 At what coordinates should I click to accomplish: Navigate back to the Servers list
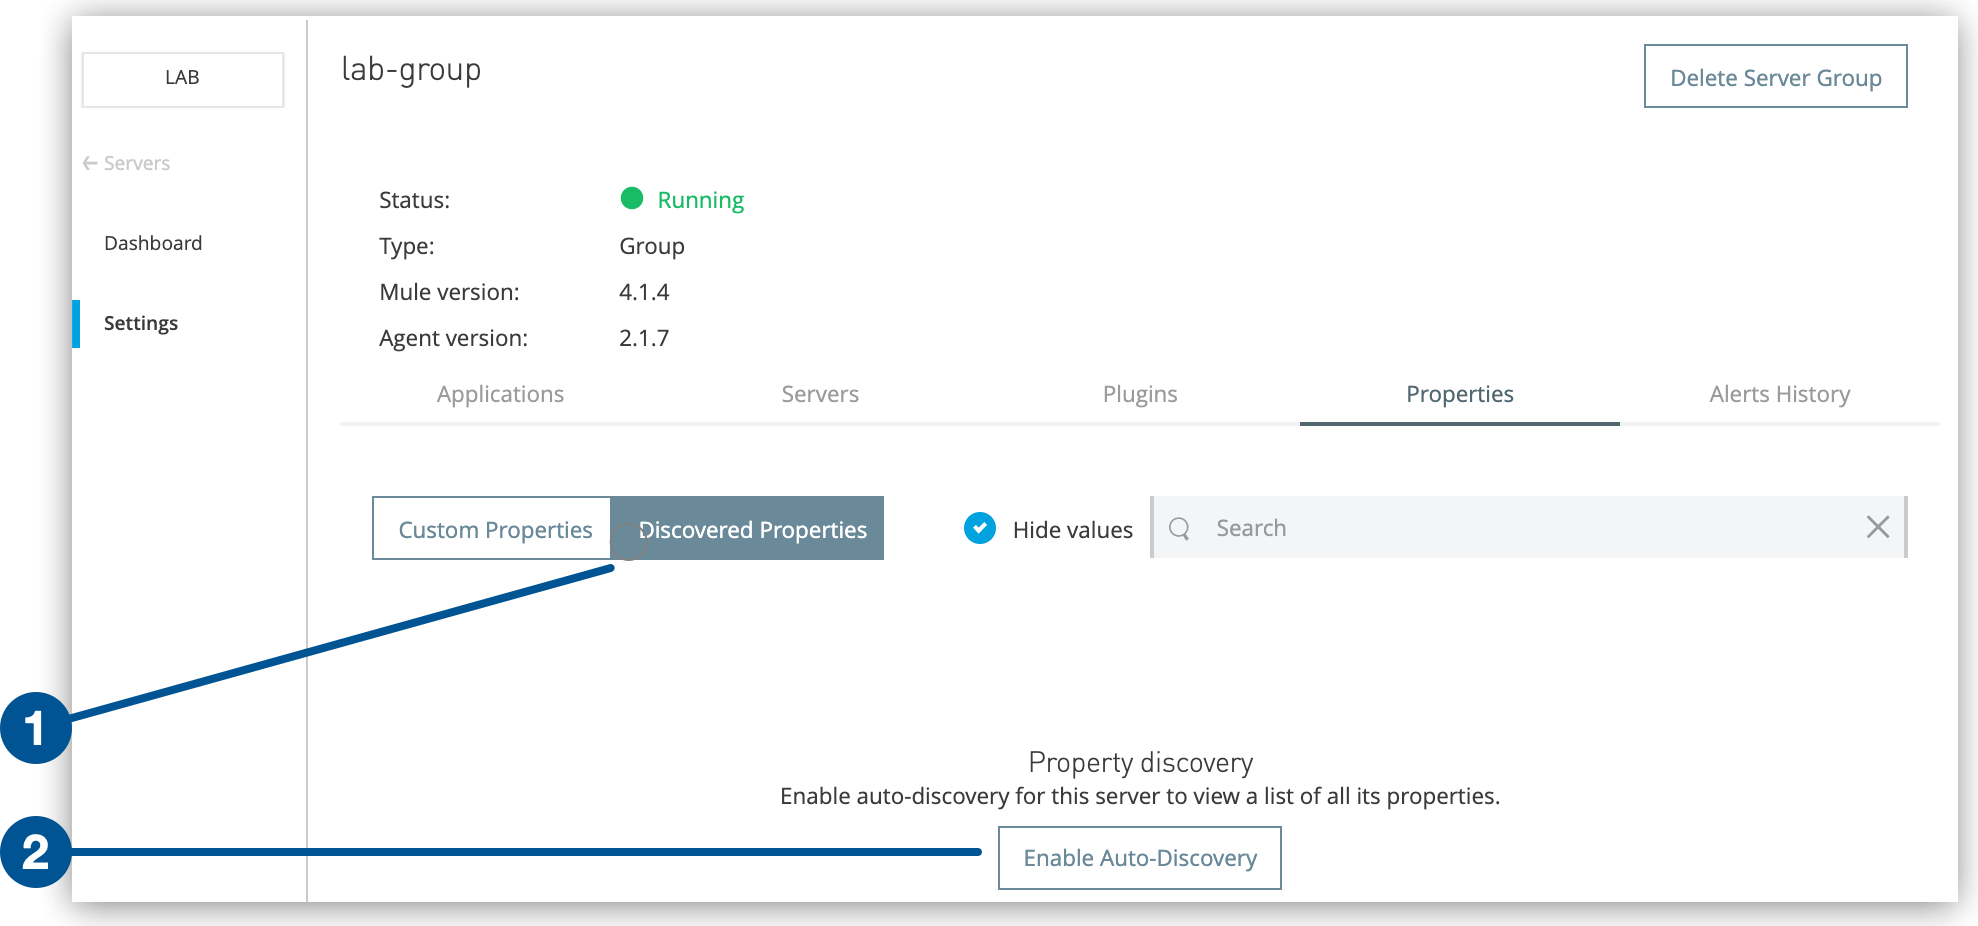click(x=136, y=162)
